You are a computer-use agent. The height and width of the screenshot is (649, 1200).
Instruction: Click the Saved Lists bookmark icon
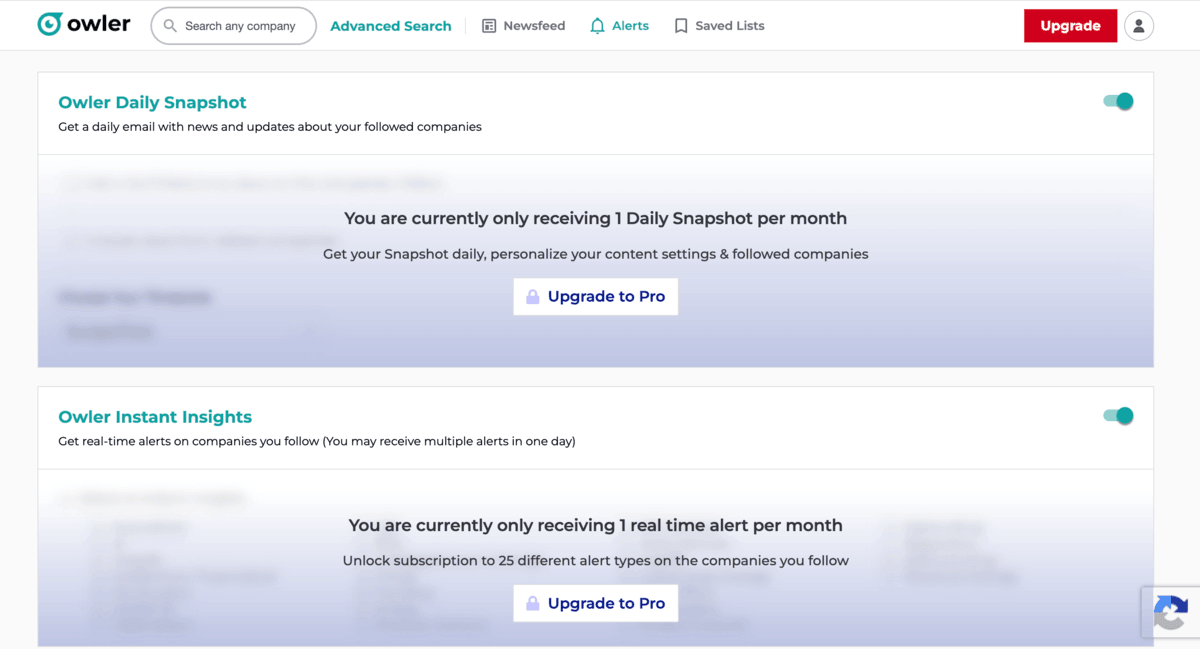coord(681,26)
